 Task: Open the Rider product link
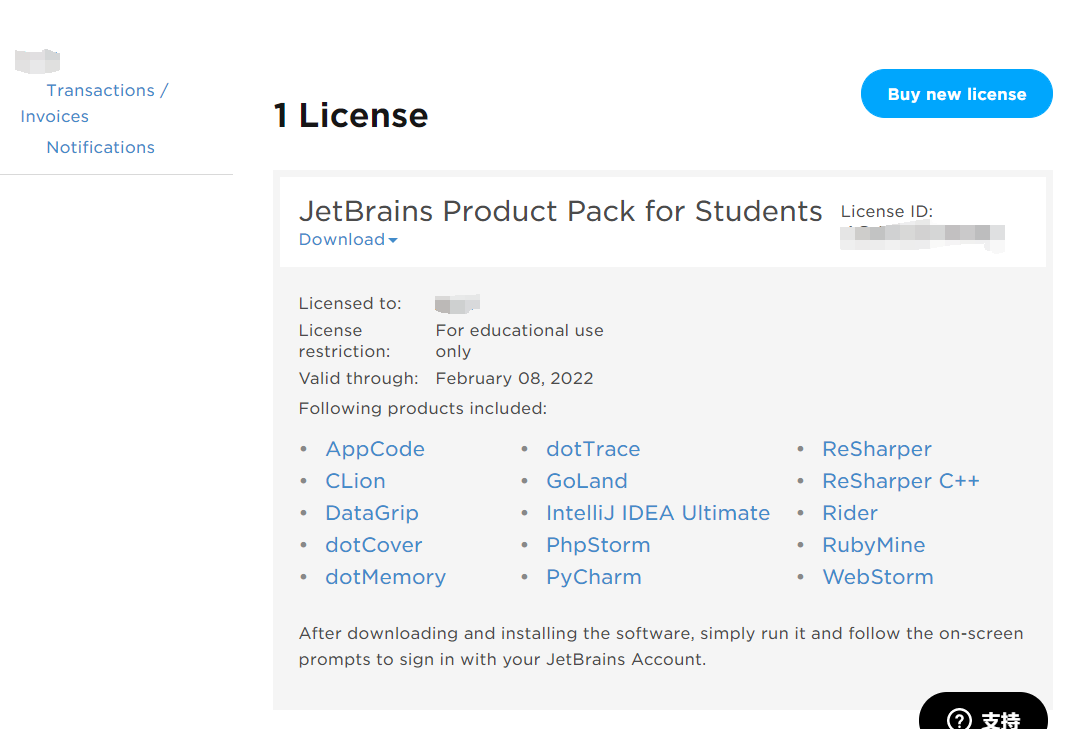coord(850,514)
